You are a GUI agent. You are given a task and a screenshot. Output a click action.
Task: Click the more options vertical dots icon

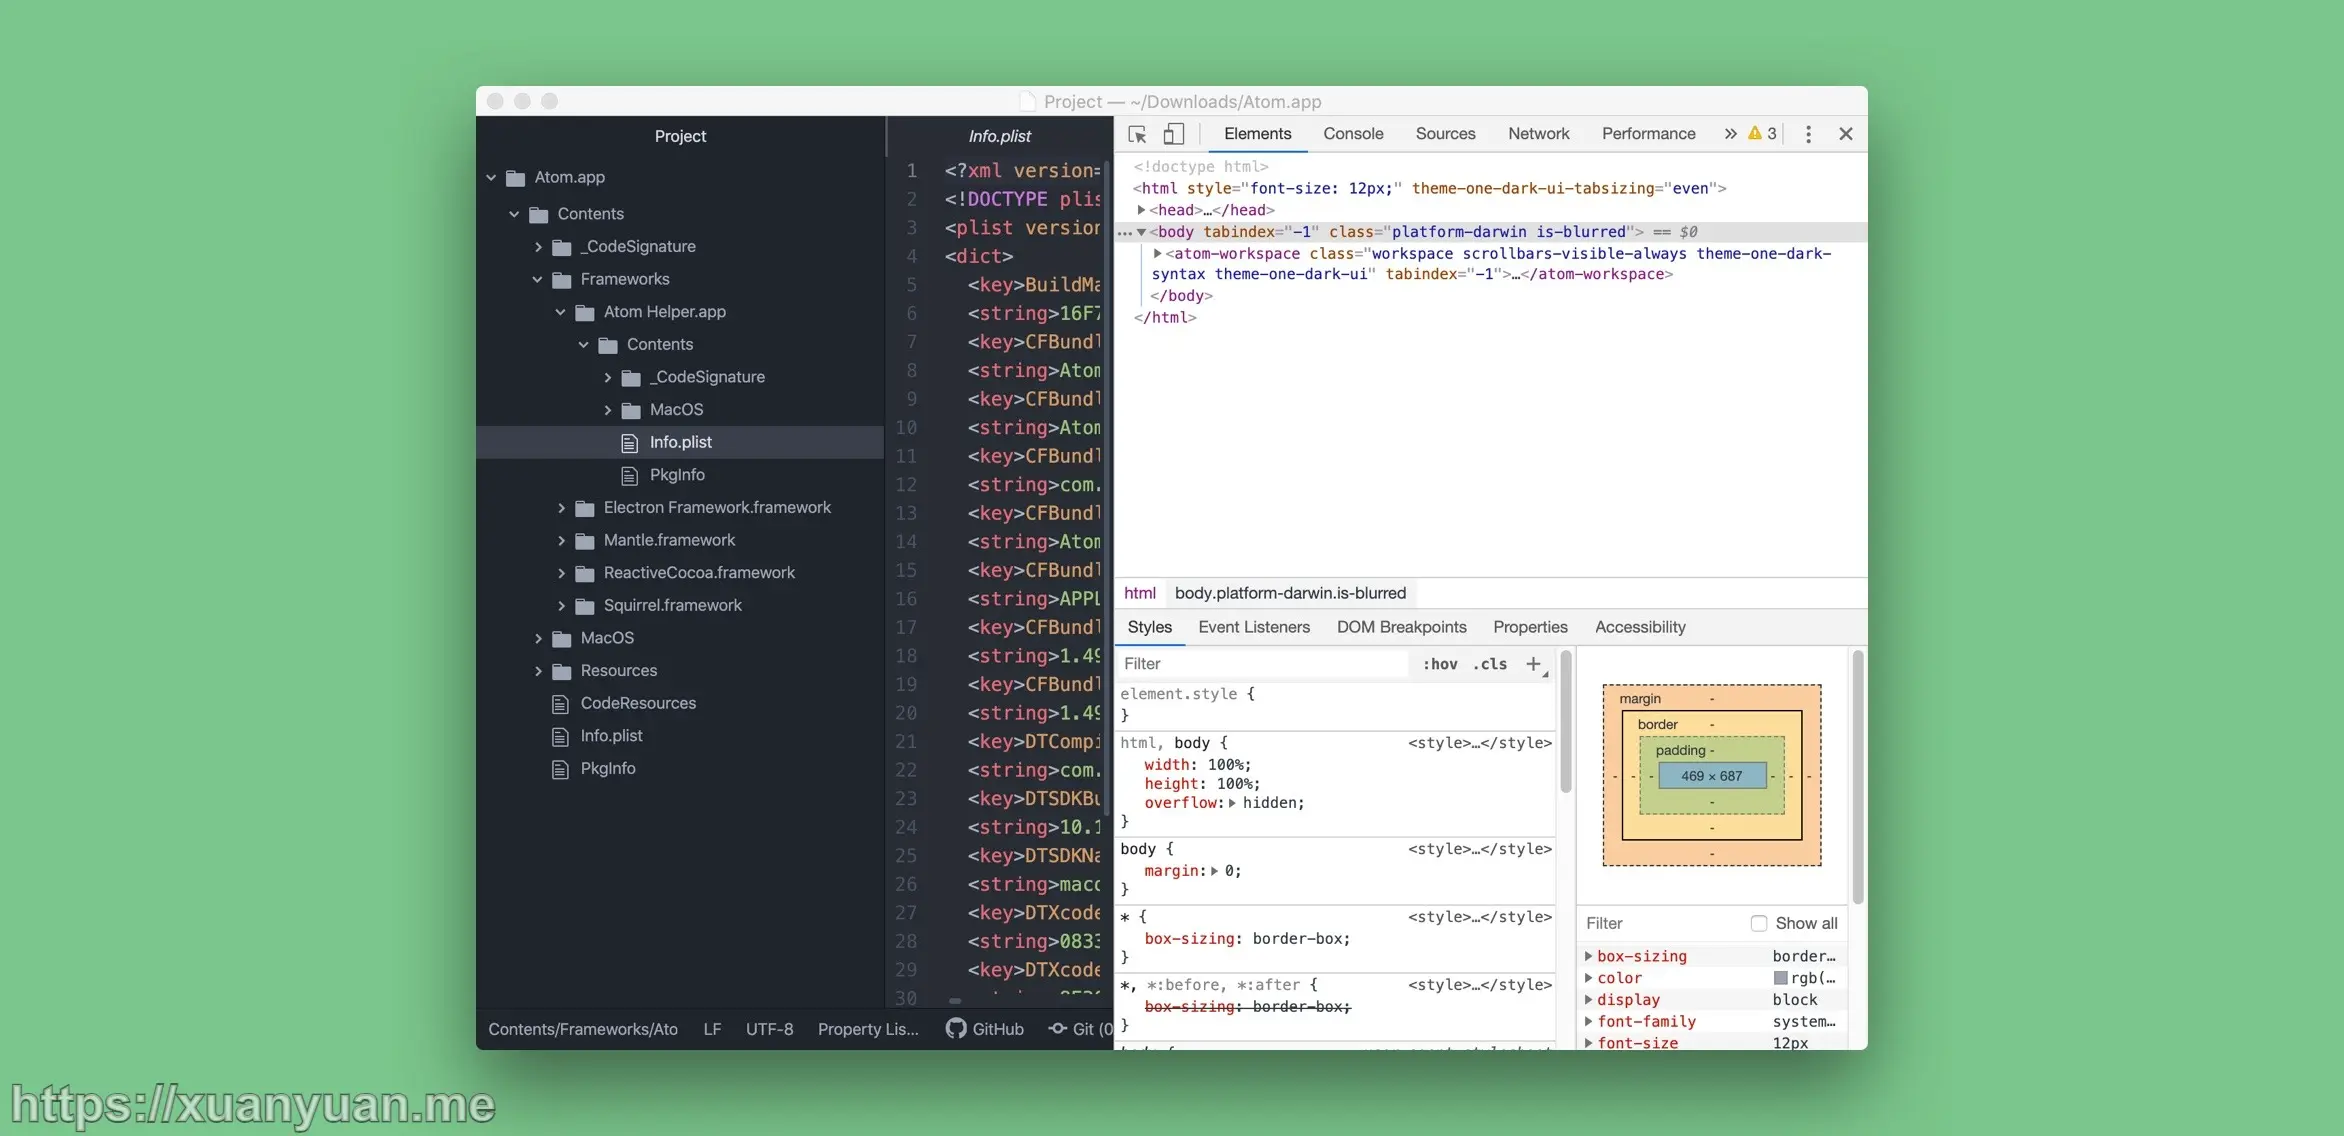(x=1809, y=135)
